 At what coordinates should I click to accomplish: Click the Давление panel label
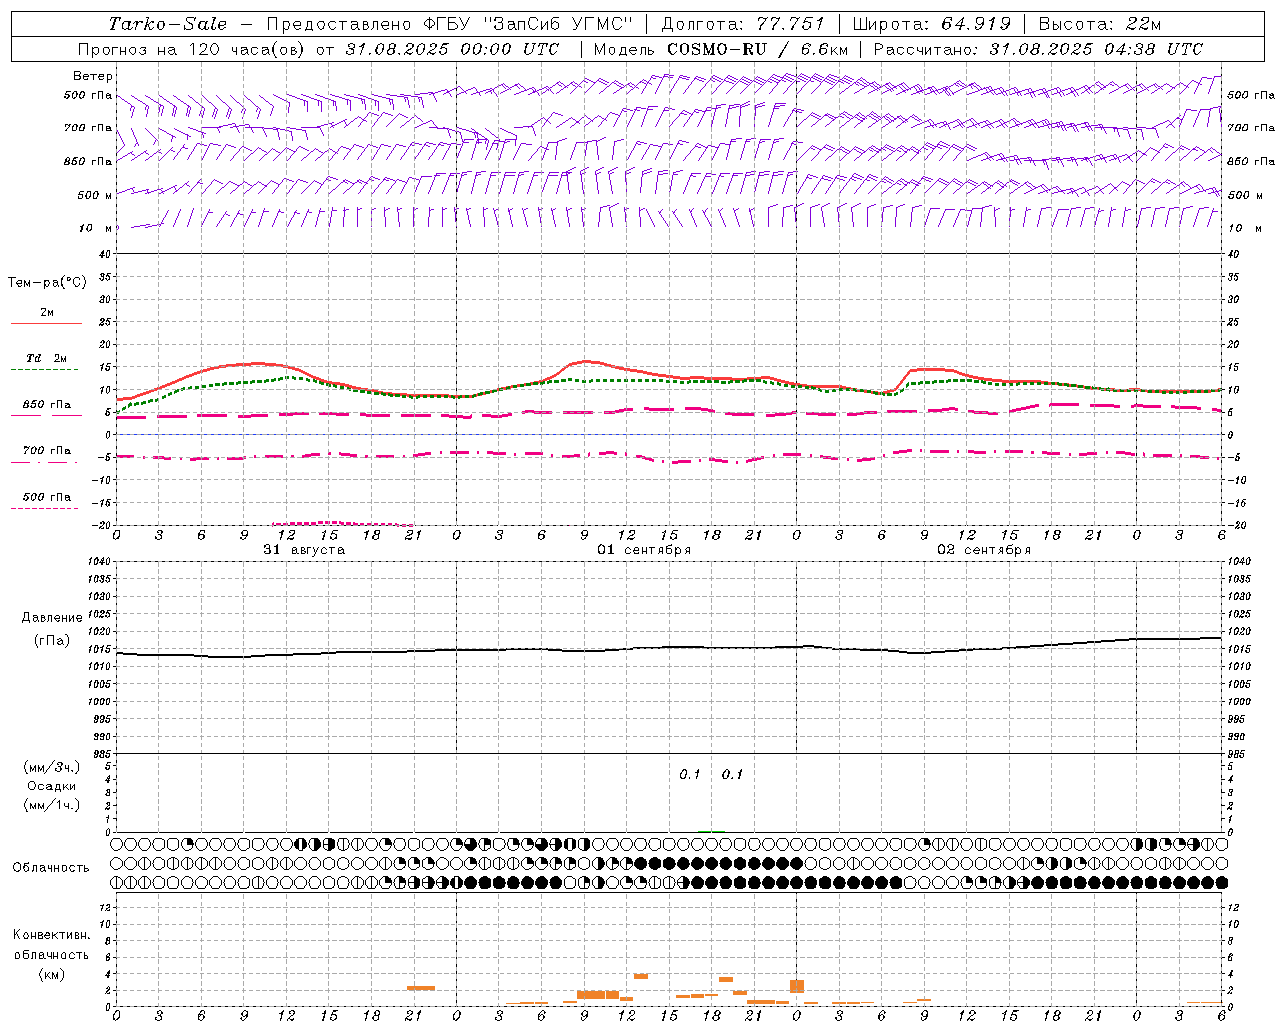pos(52,618)
